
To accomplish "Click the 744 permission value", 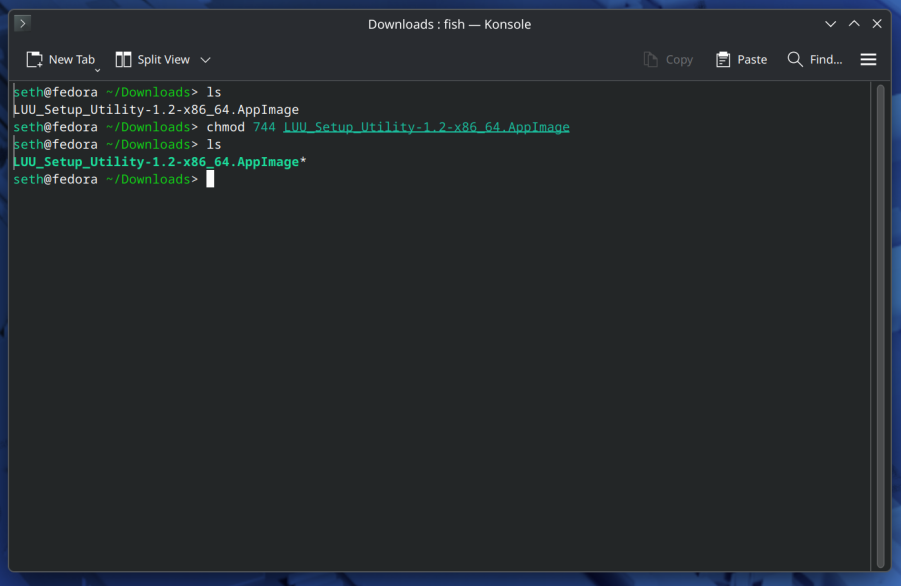I will coord(264,127).
